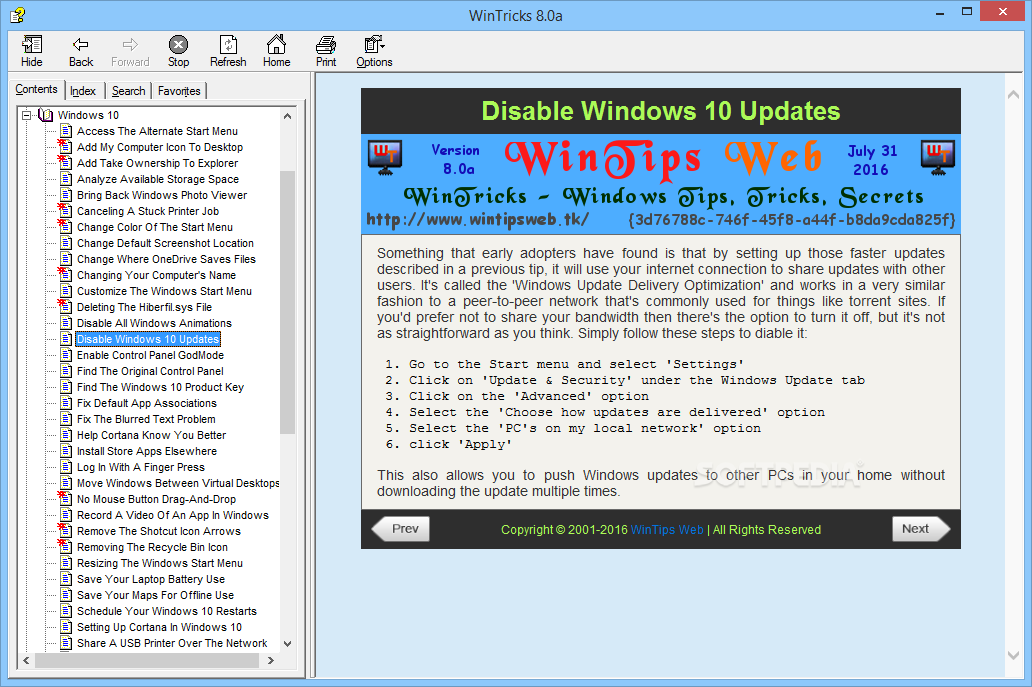Print the current topic

(x=326, y=51)
